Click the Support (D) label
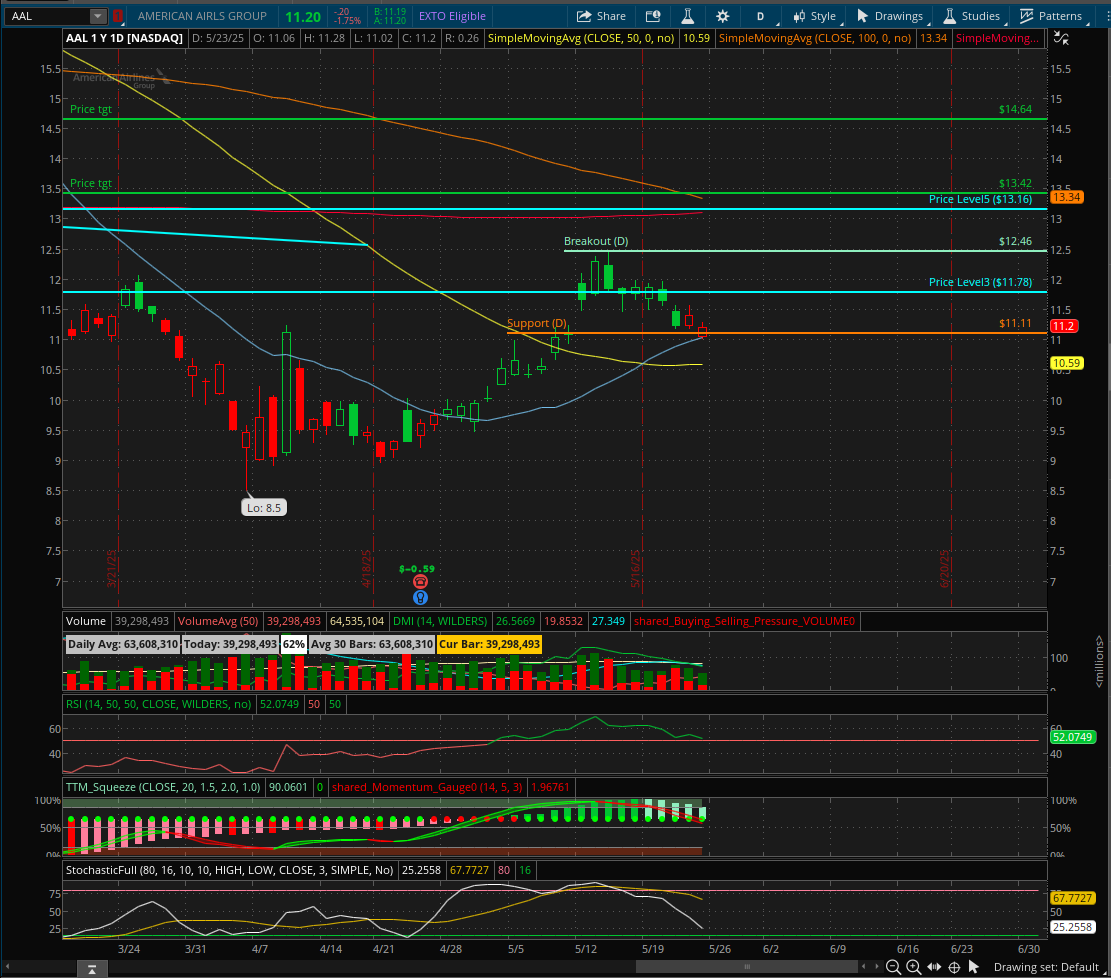 tap(536, 323)
